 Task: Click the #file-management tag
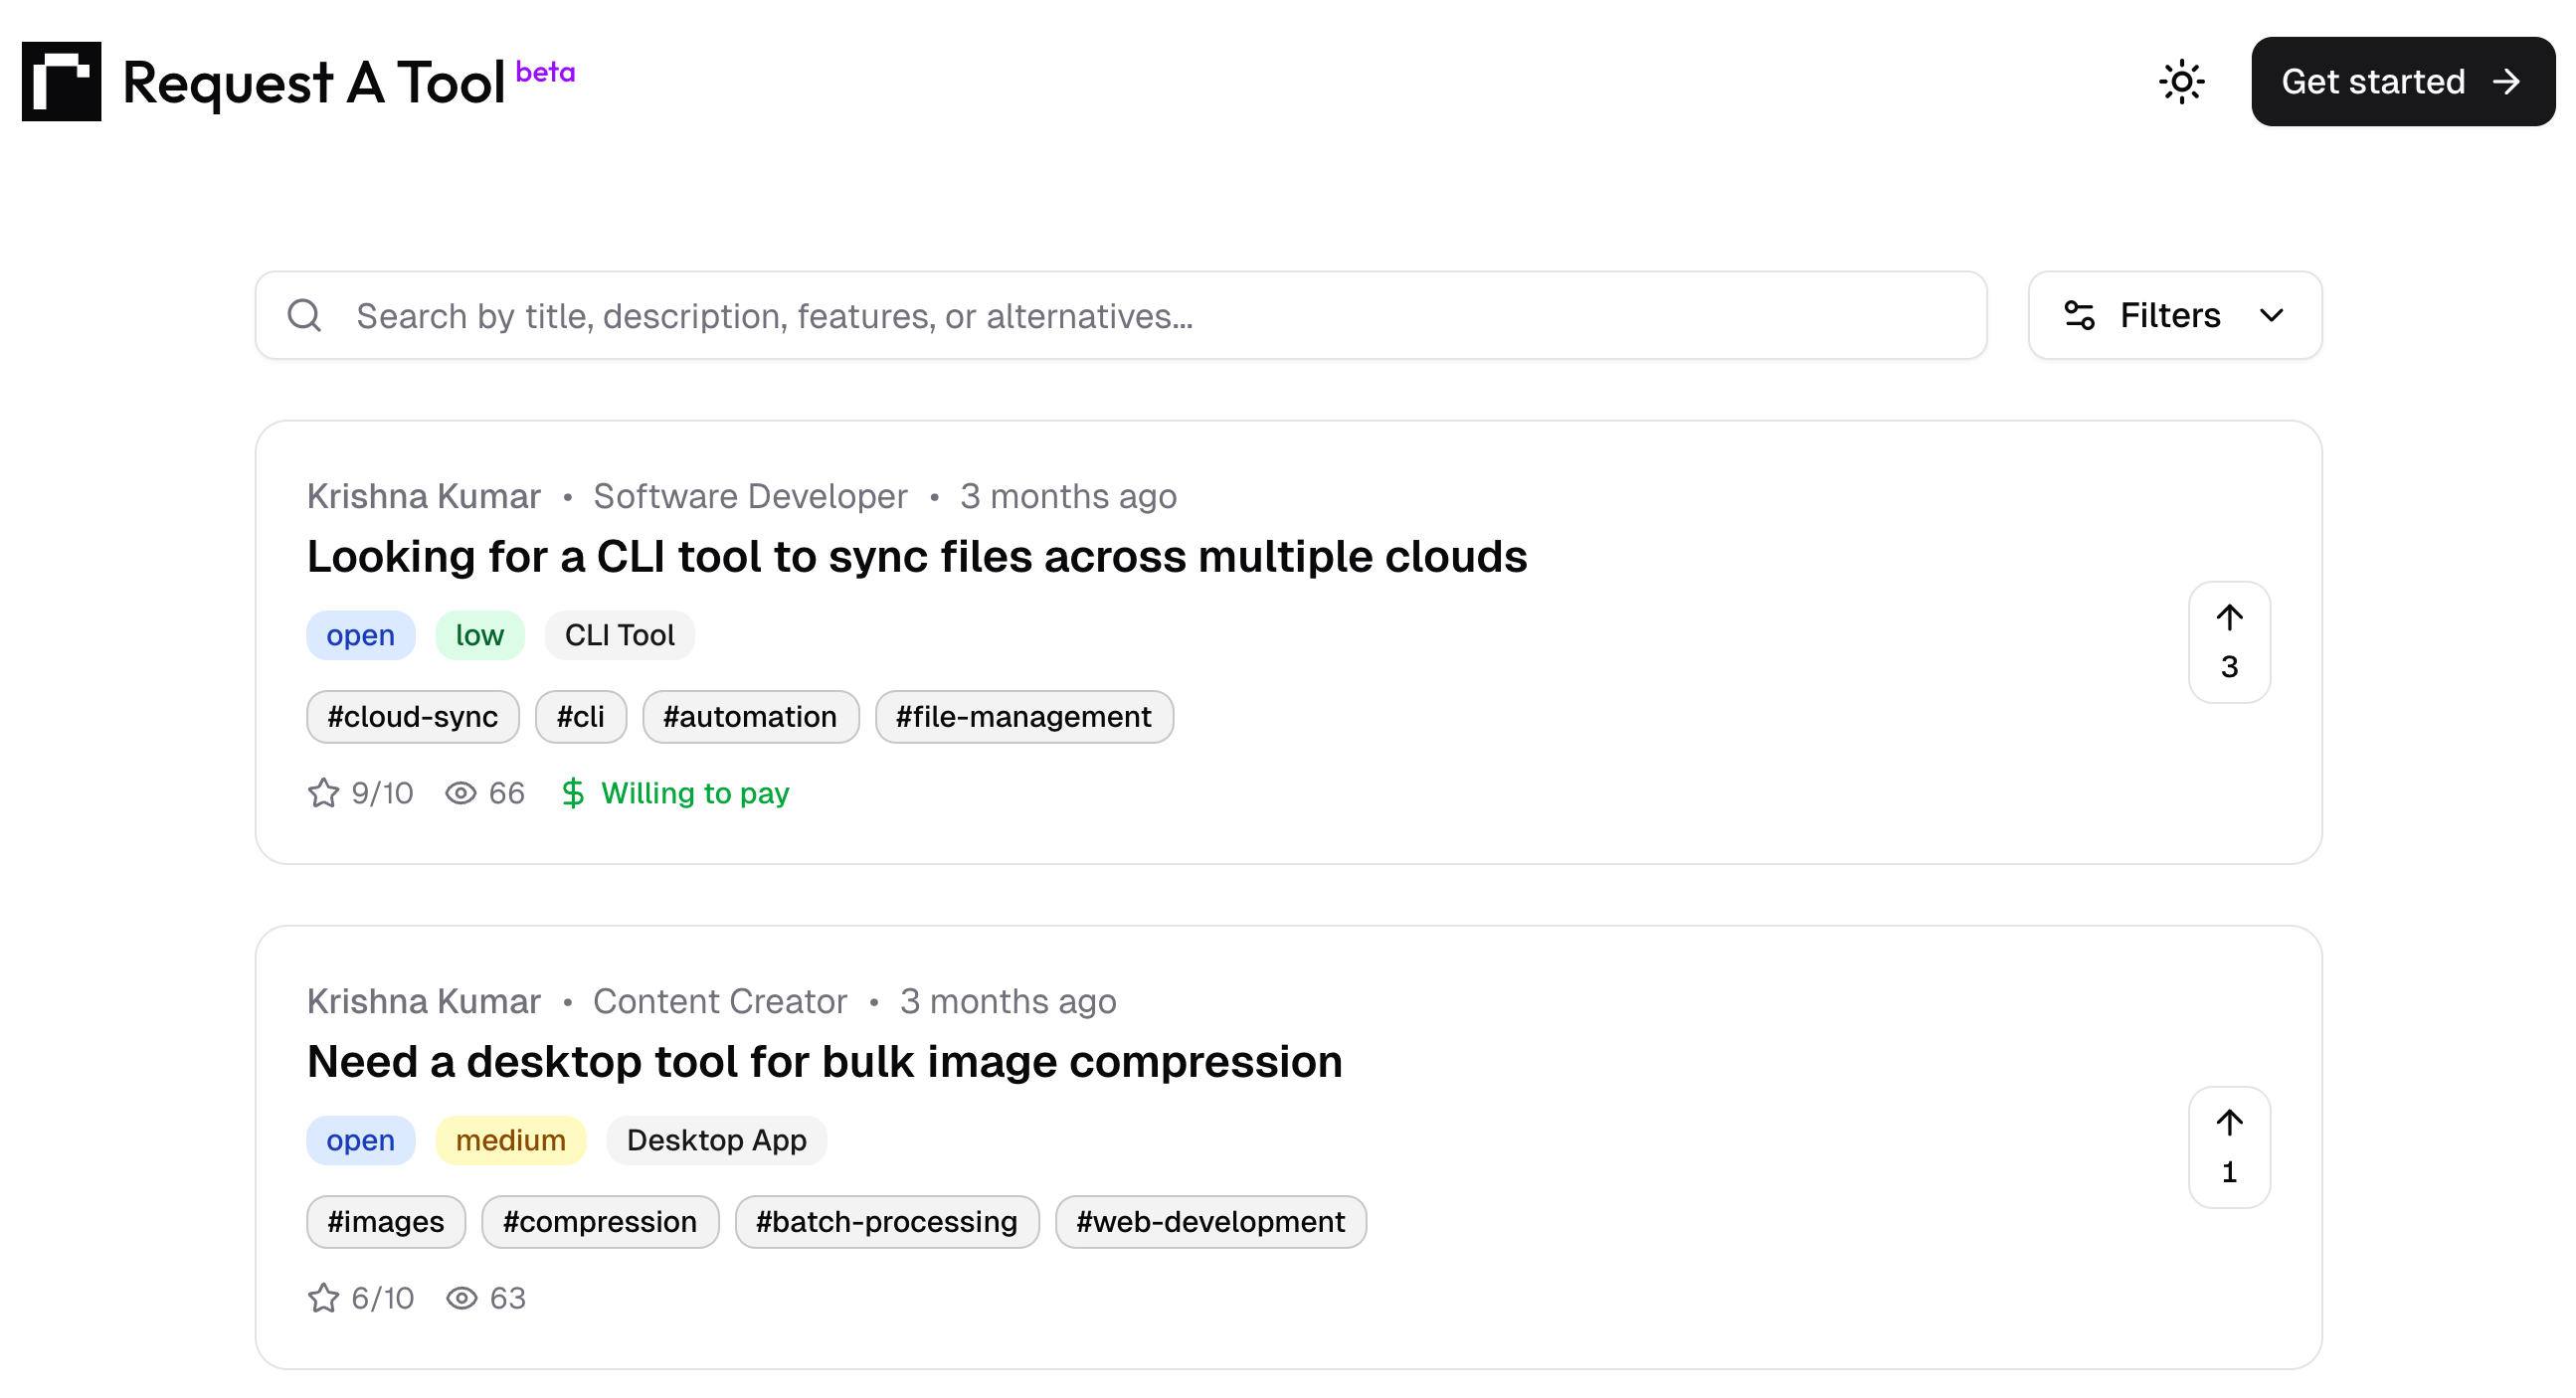pyautogui.click(x=1023, y=717)
